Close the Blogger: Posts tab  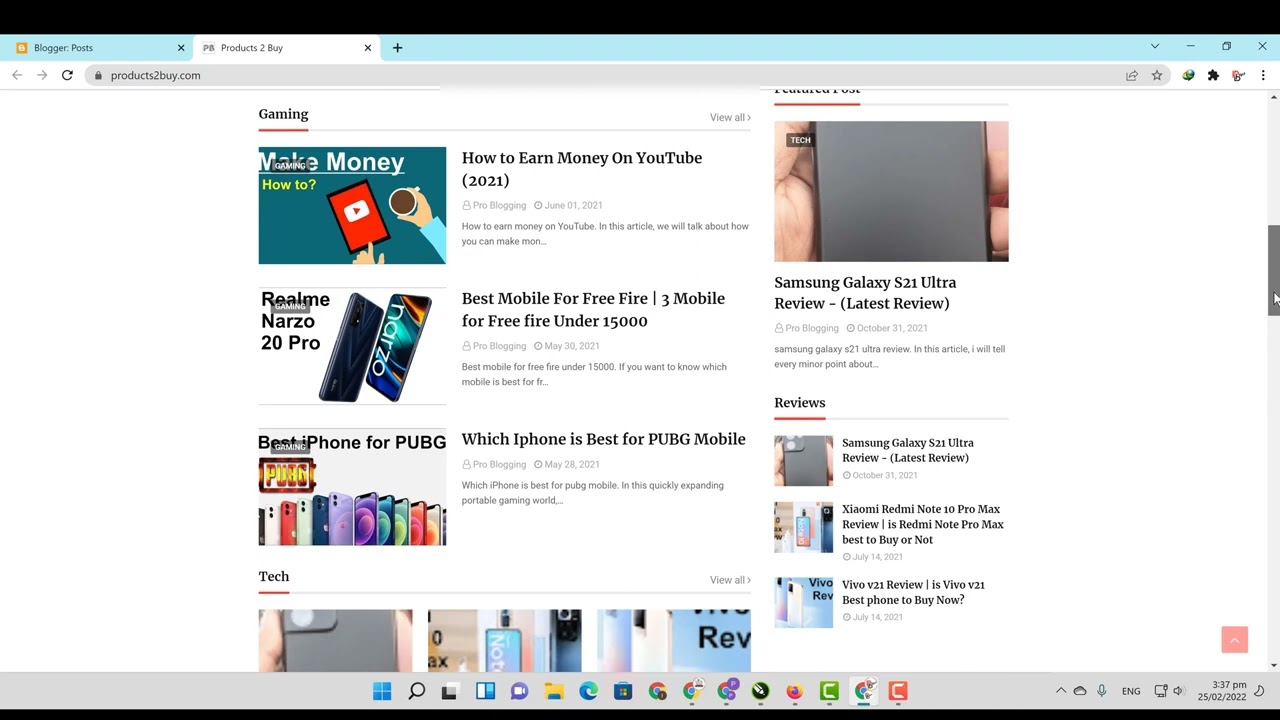click(x=181, y=47)
